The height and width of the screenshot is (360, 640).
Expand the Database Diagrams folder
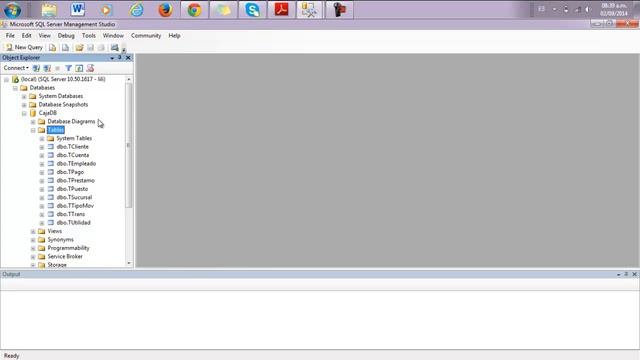point(33,122)
